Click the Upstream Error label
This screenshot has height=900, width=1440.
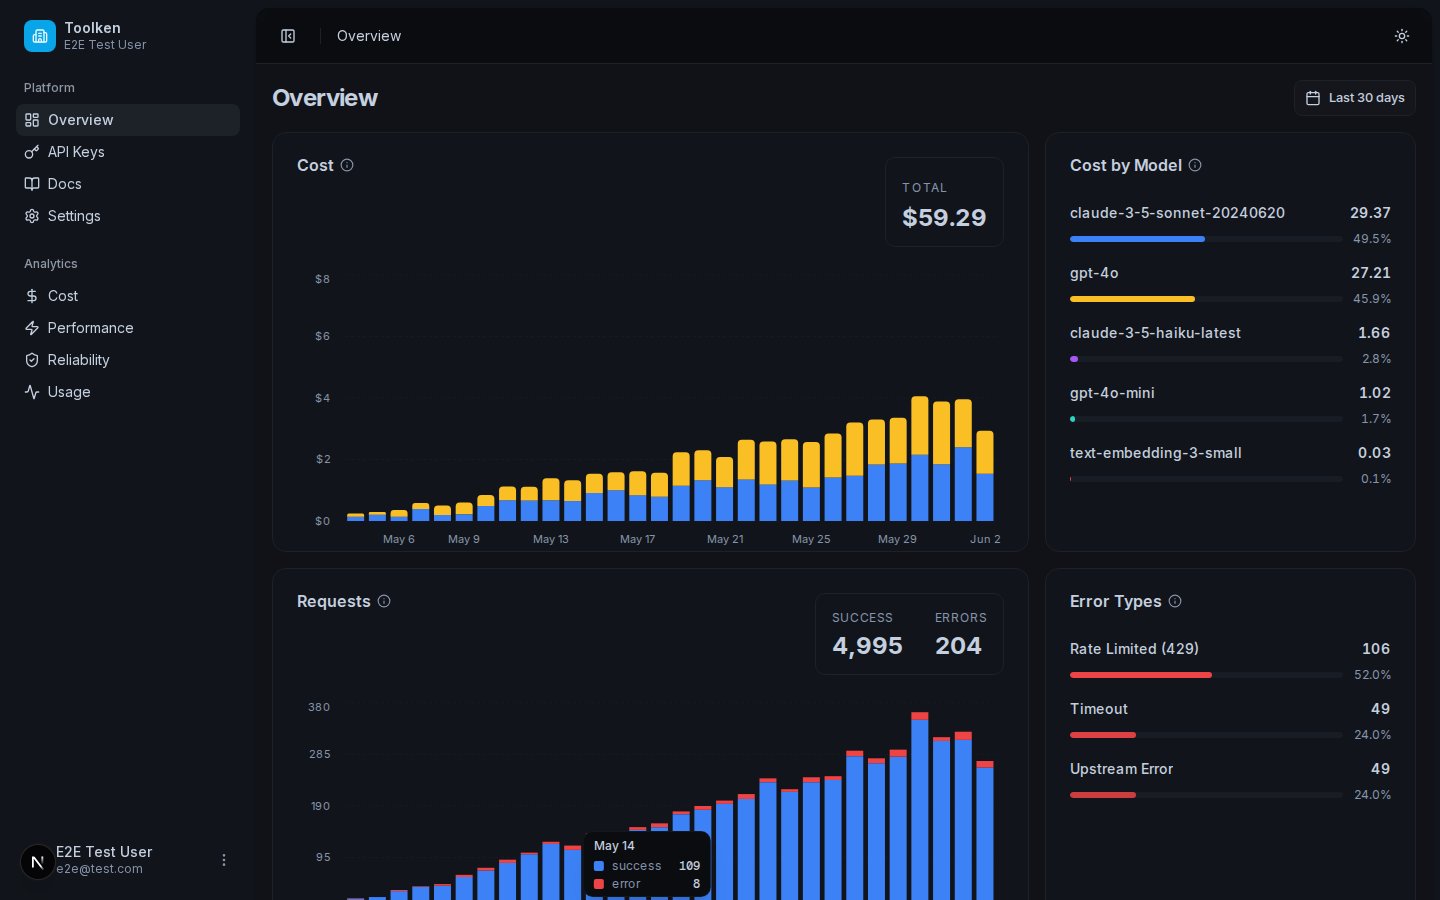point(1121,769)
